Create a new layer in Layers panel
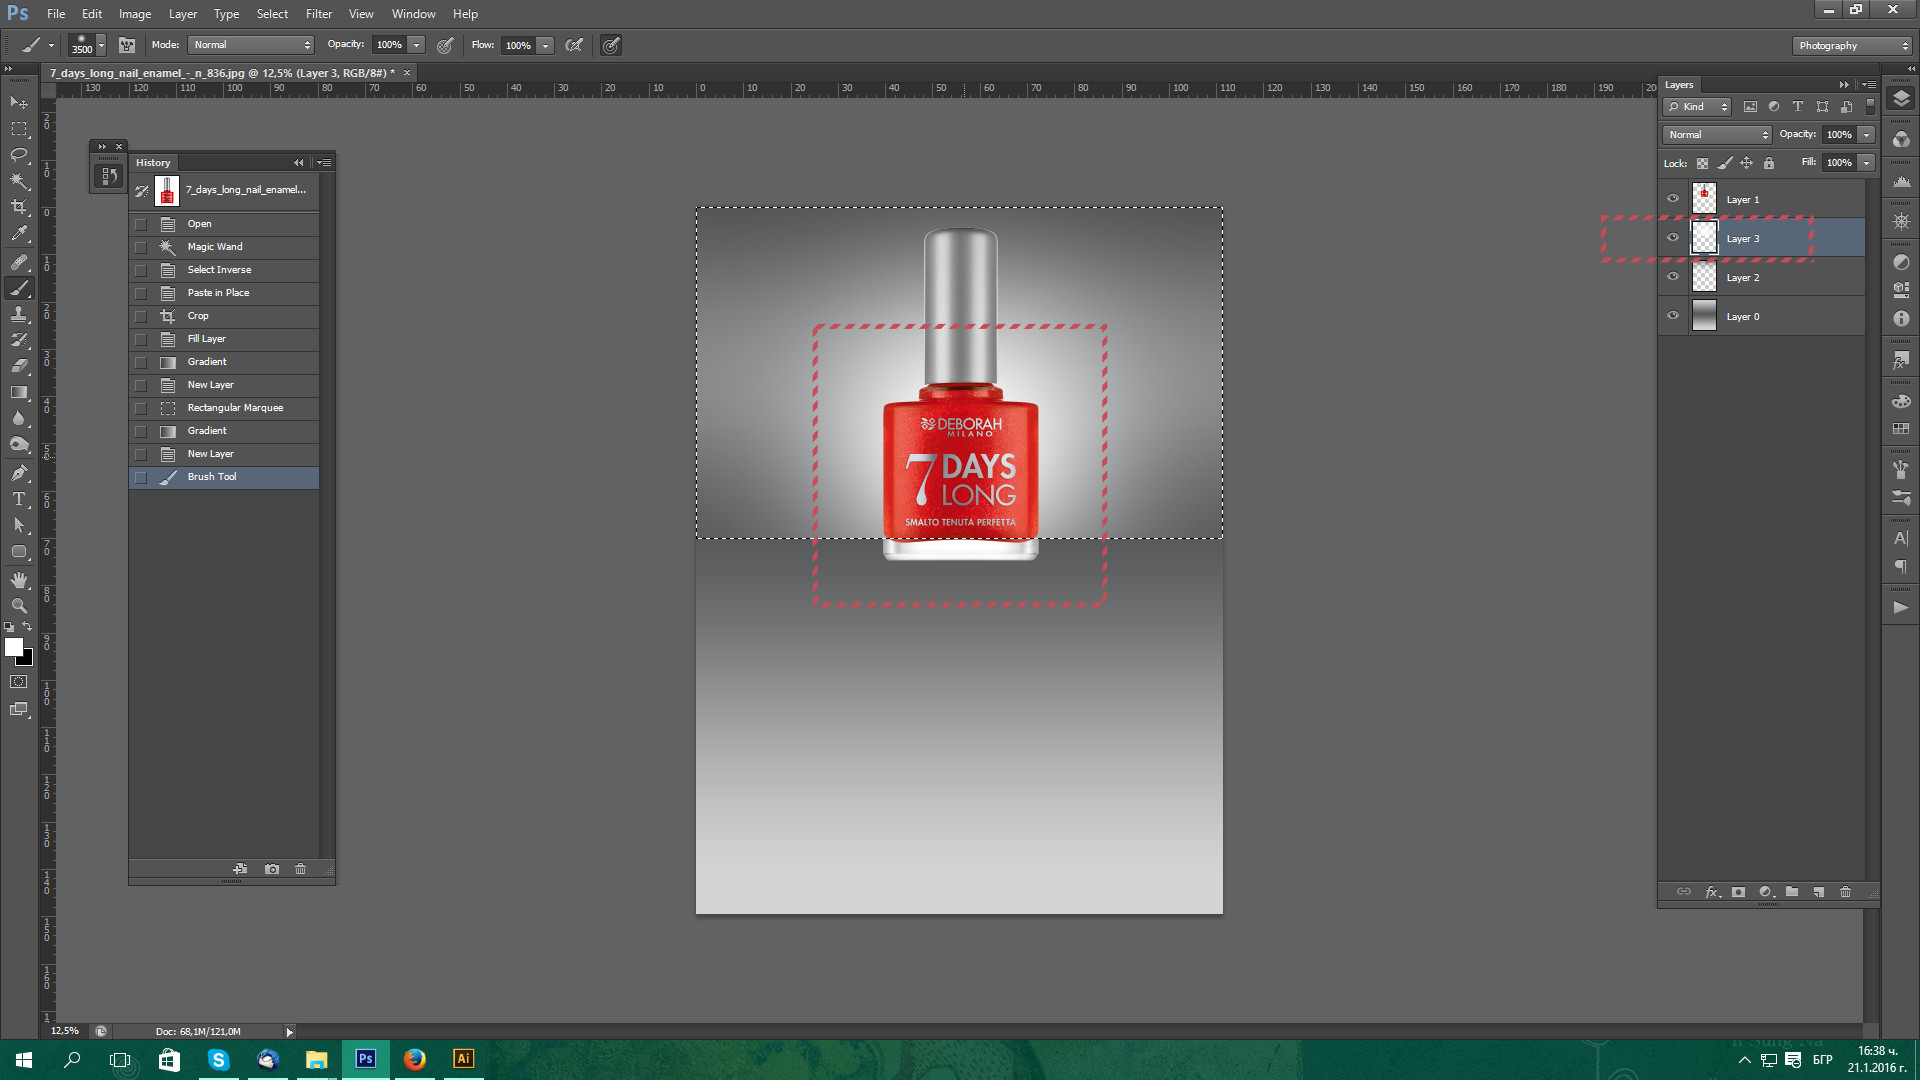The image size is (1920, 1080). point(1819,892)
